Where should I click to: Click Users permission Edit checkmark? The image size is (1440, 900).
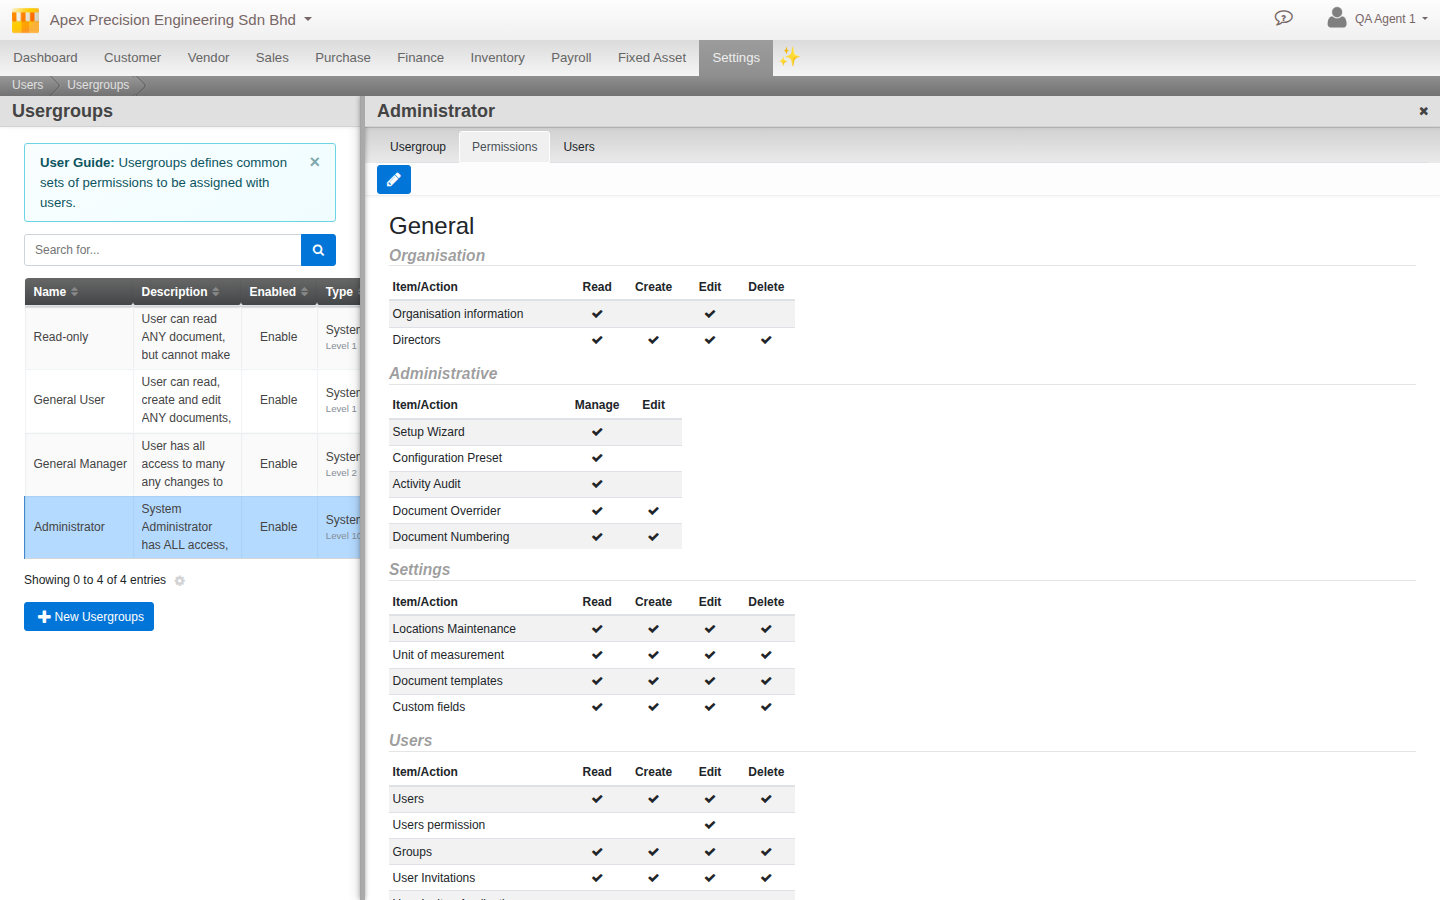pyautogui.click(x=710, y=825)
